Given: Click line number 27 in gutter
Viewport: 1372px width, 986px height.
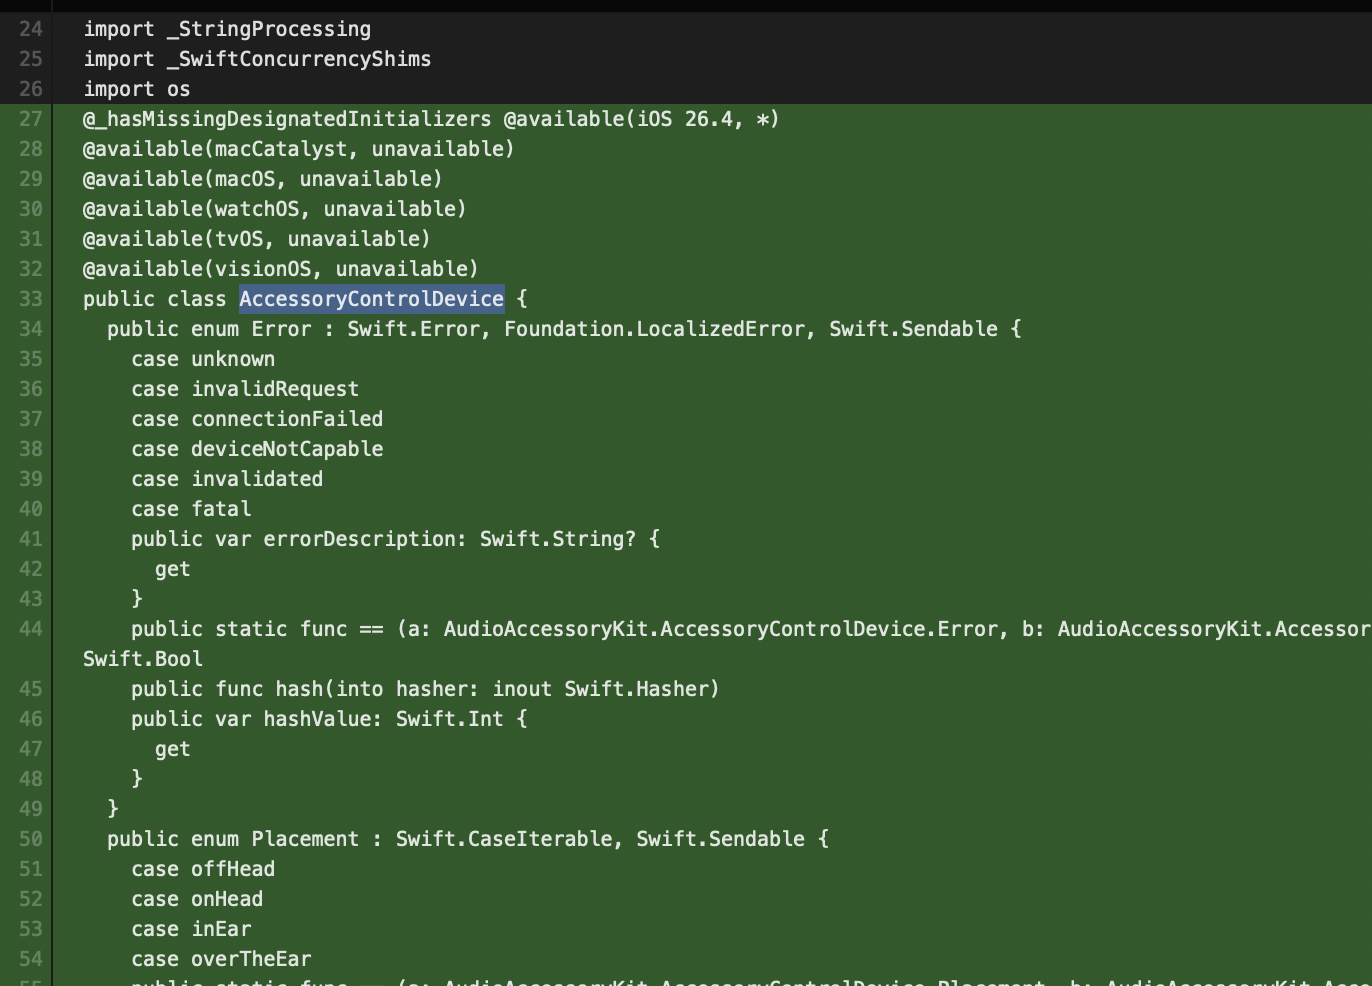Looking at the screenshot, I should [x=30, y=119].
